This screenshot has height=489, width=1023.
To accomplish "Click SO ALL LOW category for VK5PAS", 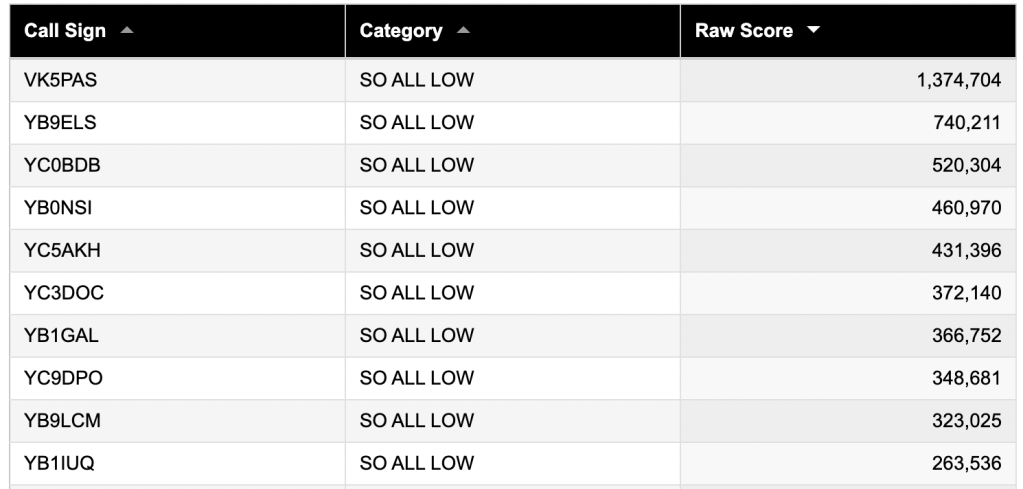I will point(416,81).
